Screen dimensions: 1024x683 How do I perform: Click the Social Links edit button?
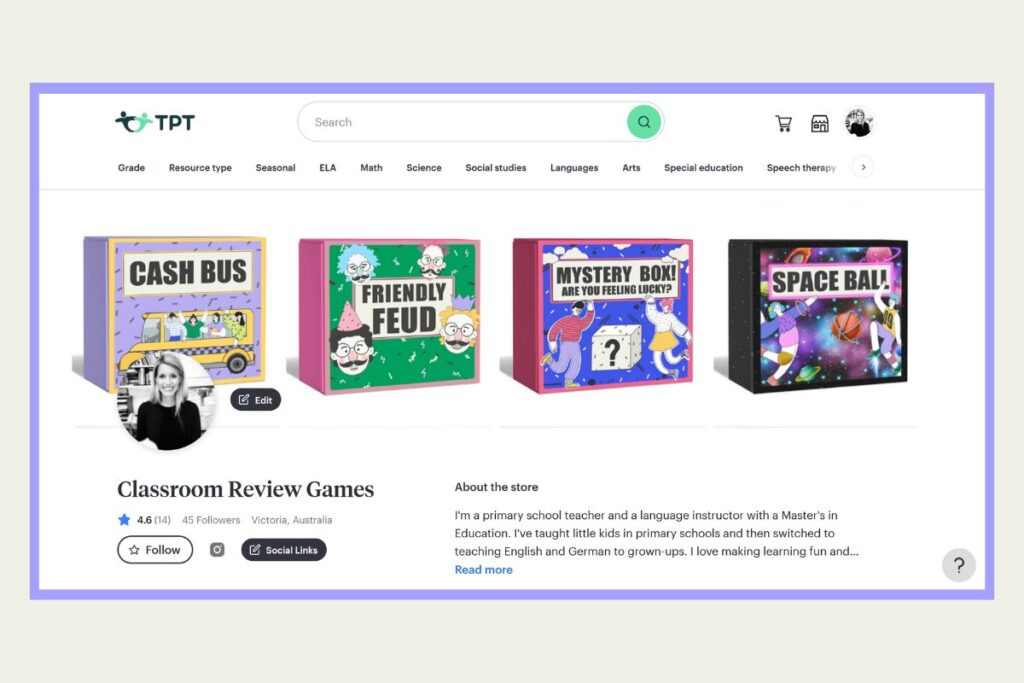point(283,550)
